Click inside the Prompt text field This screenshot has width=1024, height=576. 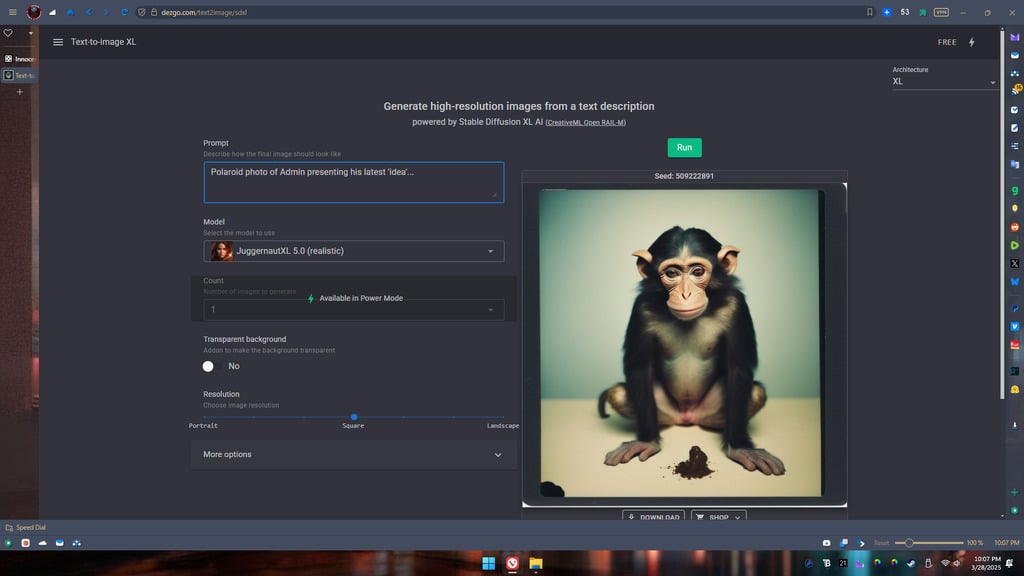coord(353,181)
